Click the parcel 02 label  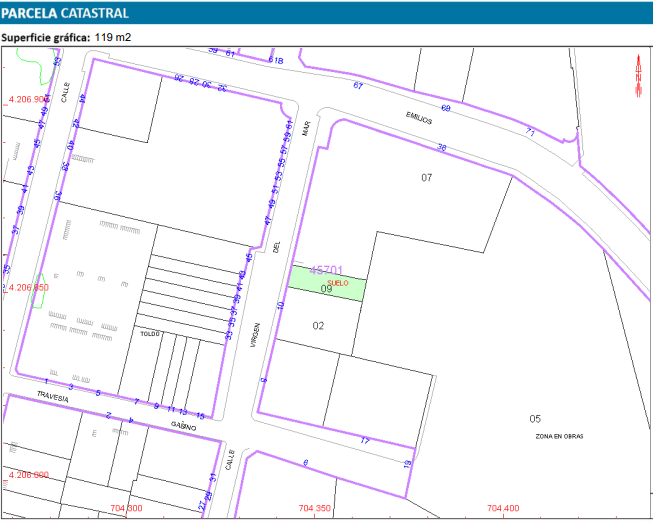318,325
